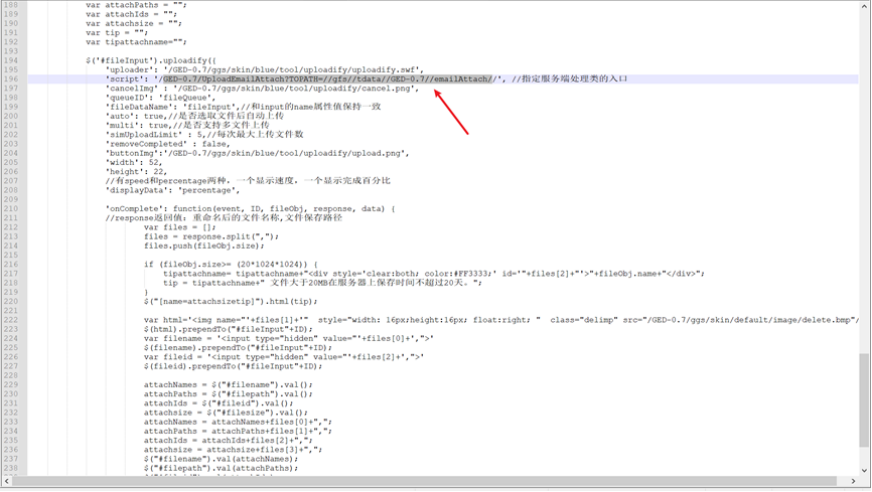Click the files = response.split line

coord(211,236)
